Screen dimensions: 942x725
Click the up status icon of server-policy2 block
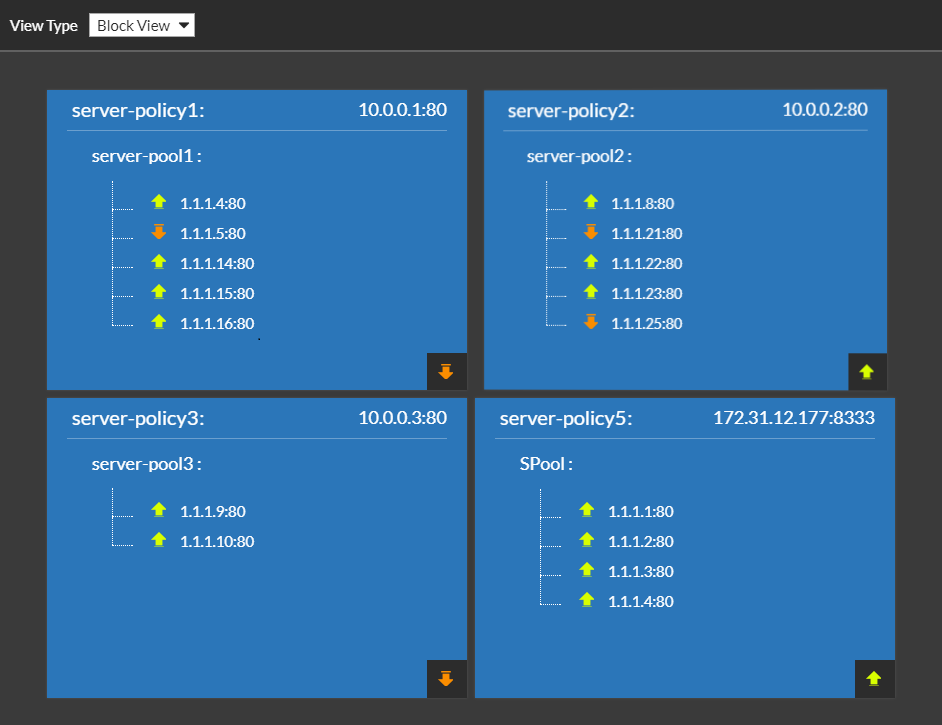coord(867,372)
